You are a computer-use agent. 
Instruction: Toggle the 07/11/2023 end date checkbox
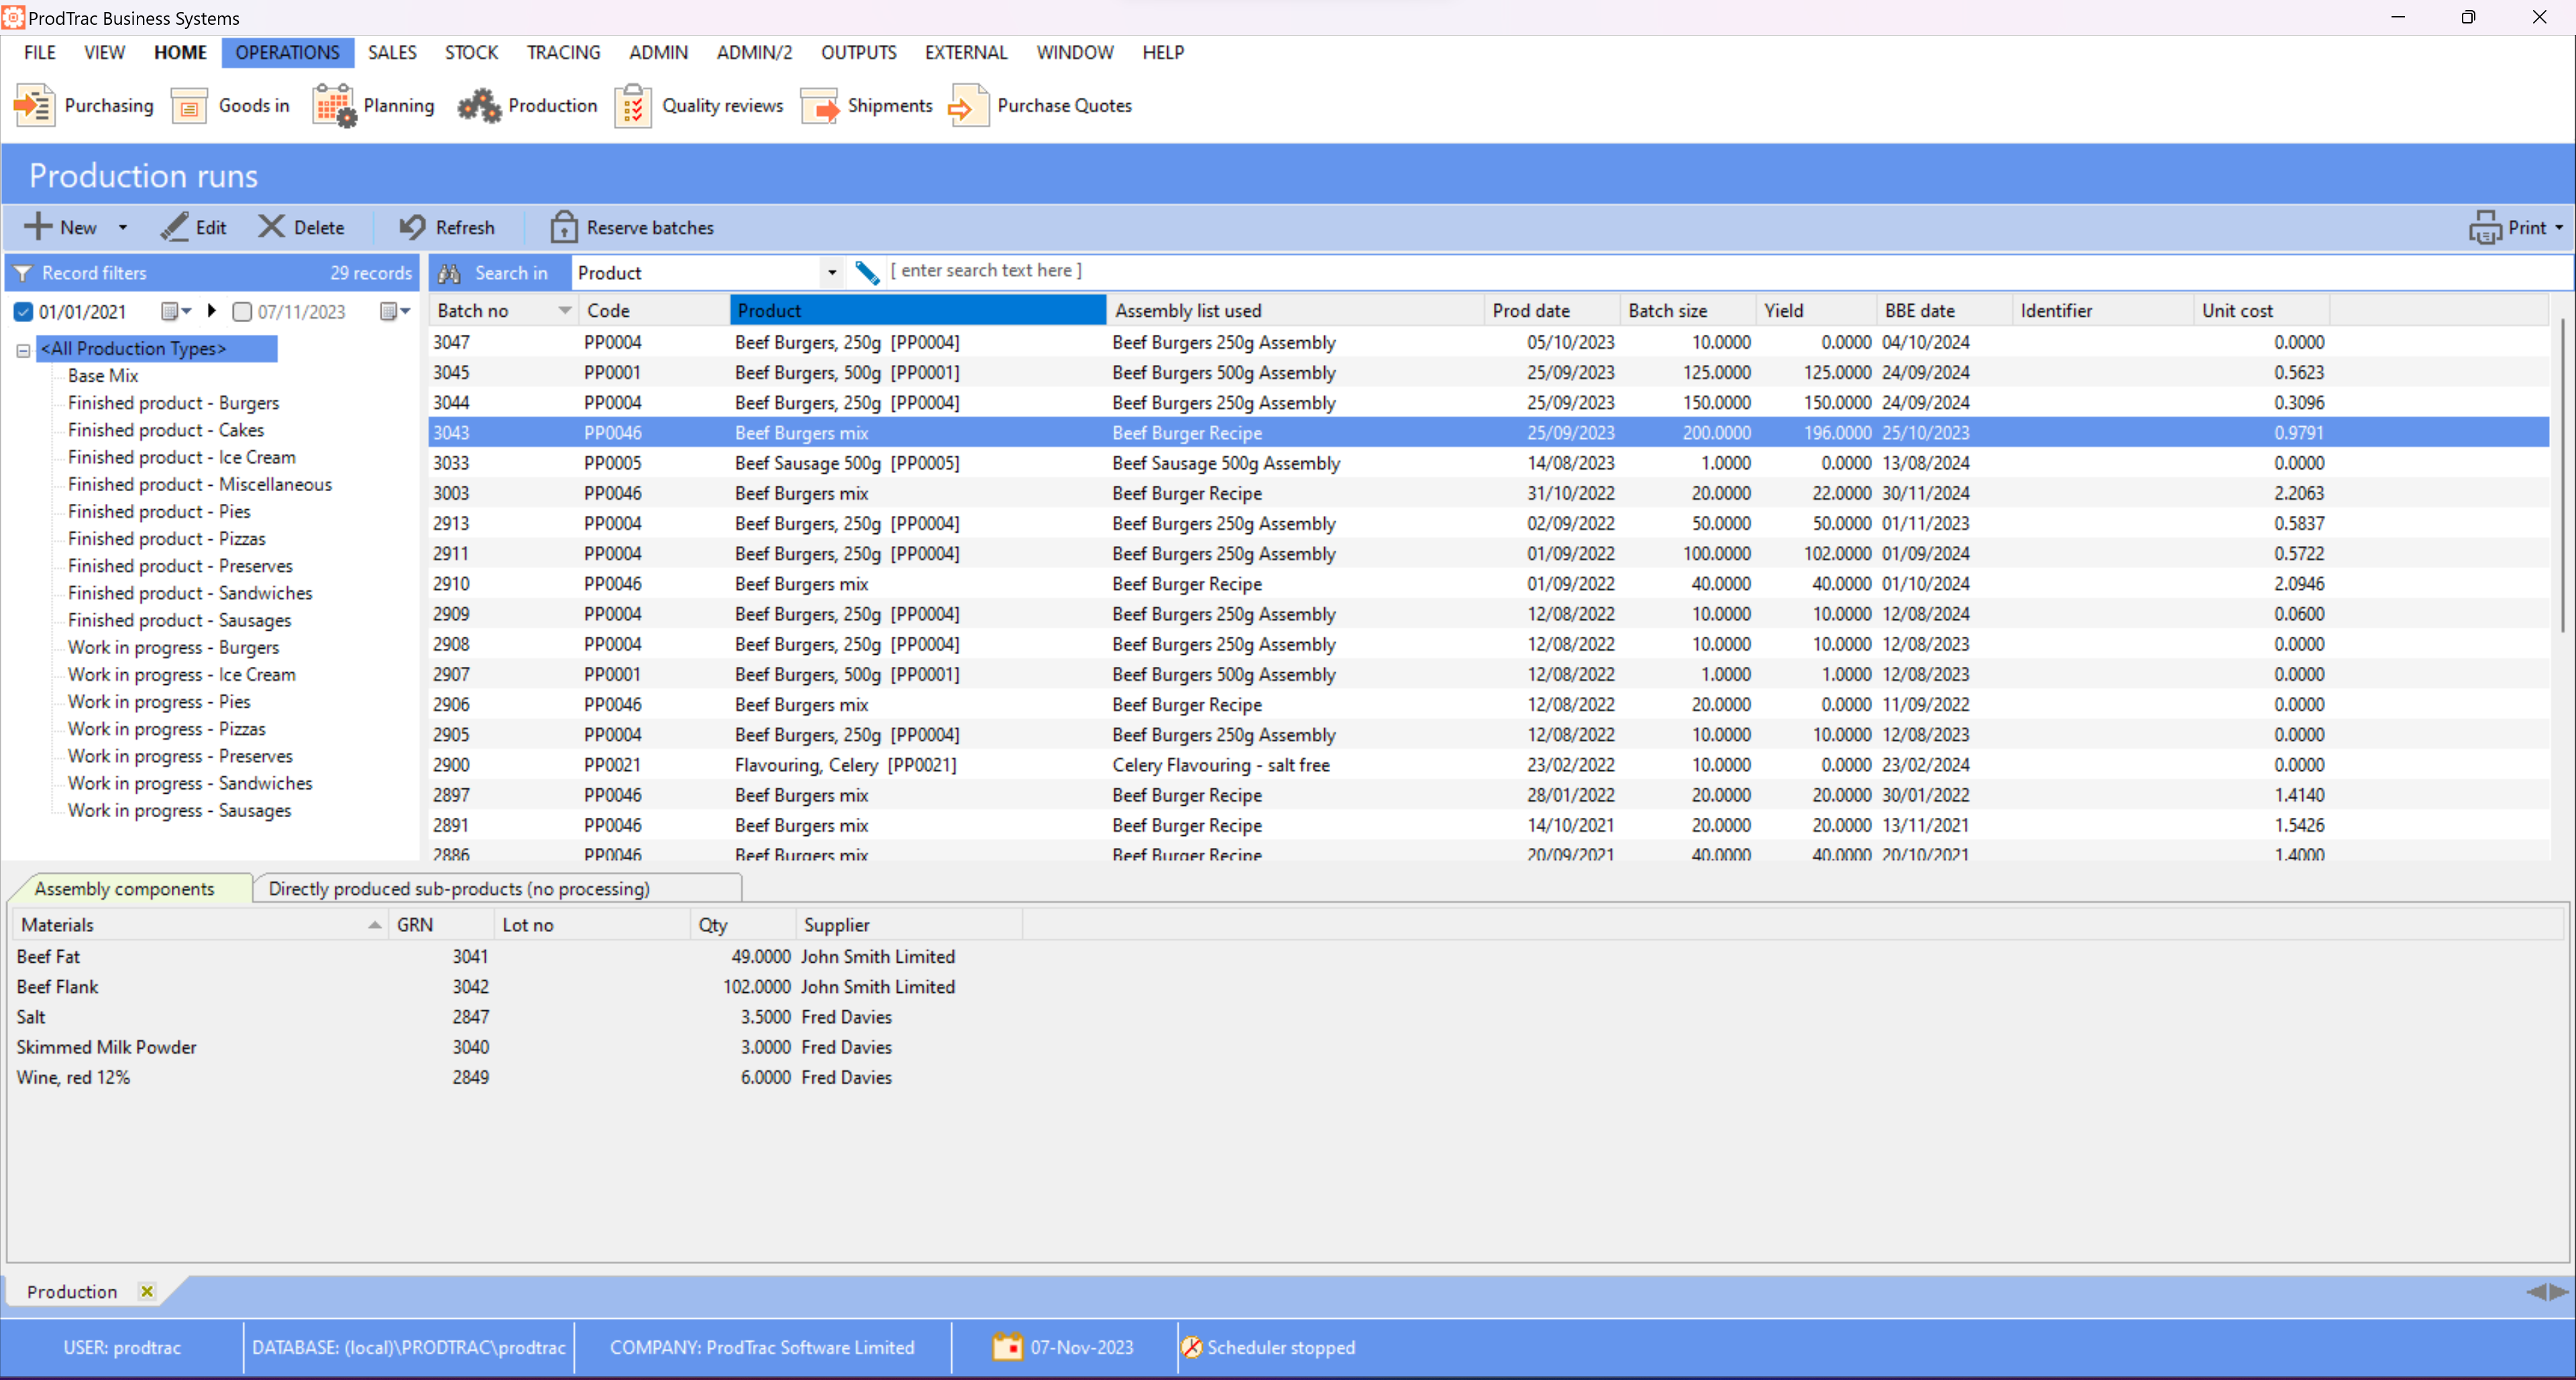[x=242, y=311]
